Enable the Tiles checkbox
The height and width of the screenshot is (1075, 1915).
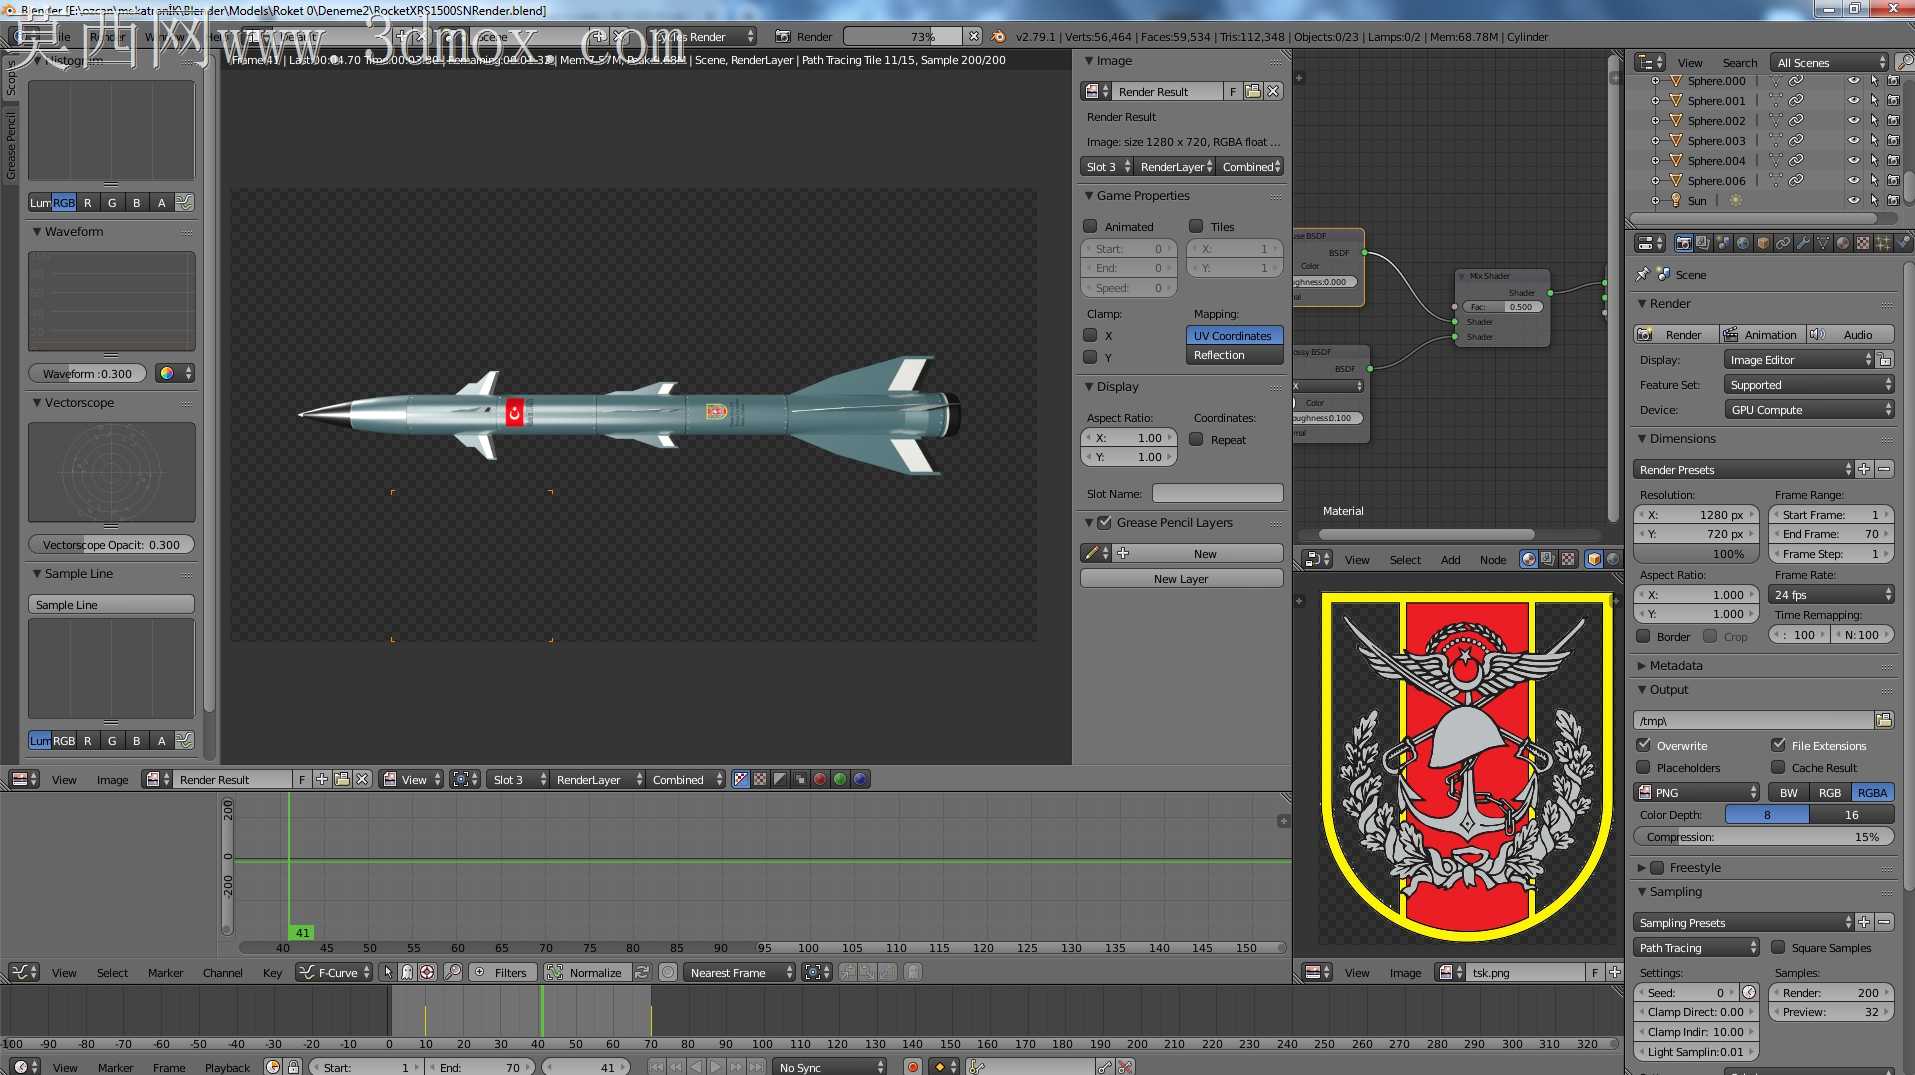click(x=1196, y=226)
